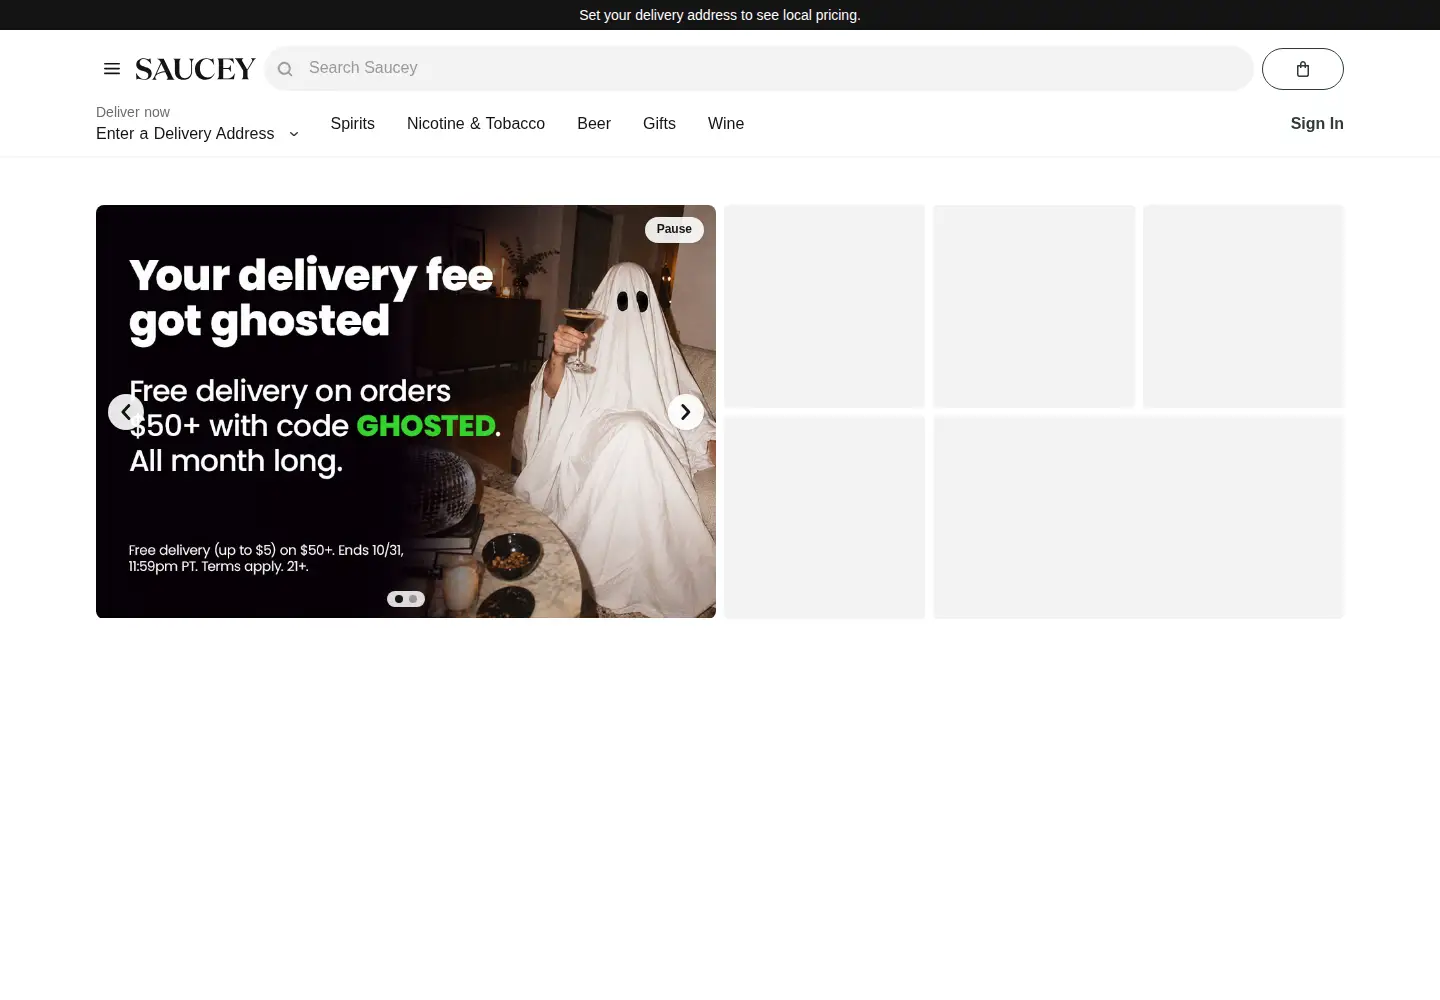The height and width of the screenshot is (1000, 1440).
Task: Open the hamburger menu icon
Action: coord(112,69)
